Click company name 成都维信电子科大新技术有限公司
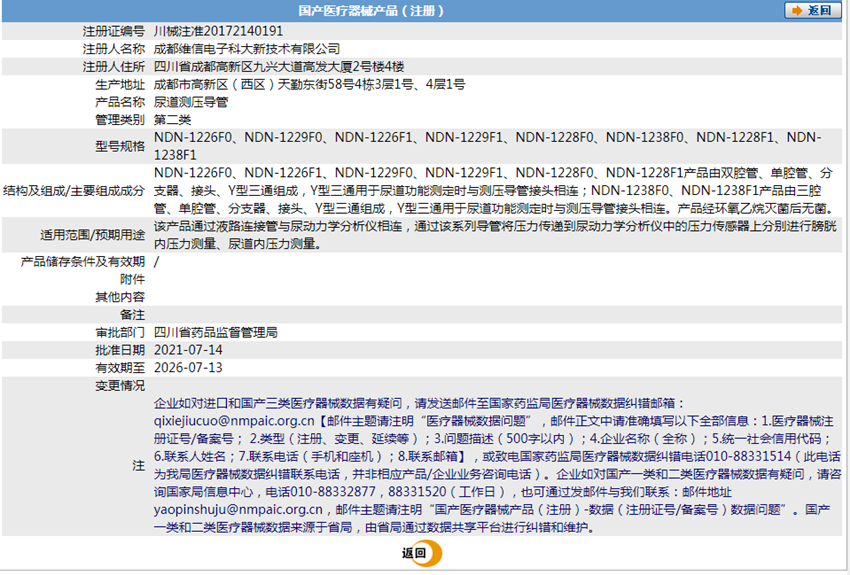This screenshot has width=850, height=575. [x=247, y=49]
